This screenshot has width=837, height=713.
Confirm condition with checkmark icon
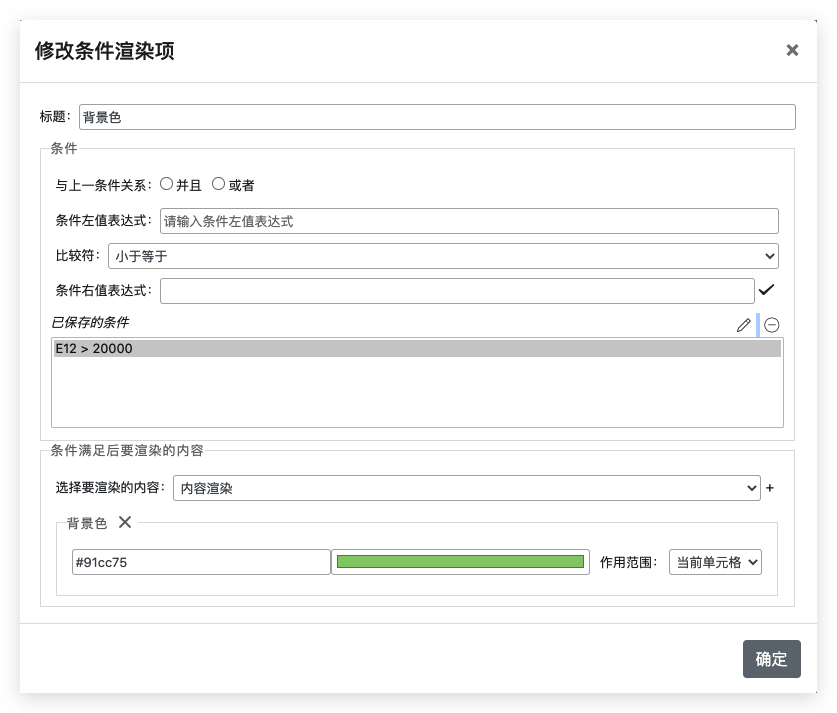(767, 290)
